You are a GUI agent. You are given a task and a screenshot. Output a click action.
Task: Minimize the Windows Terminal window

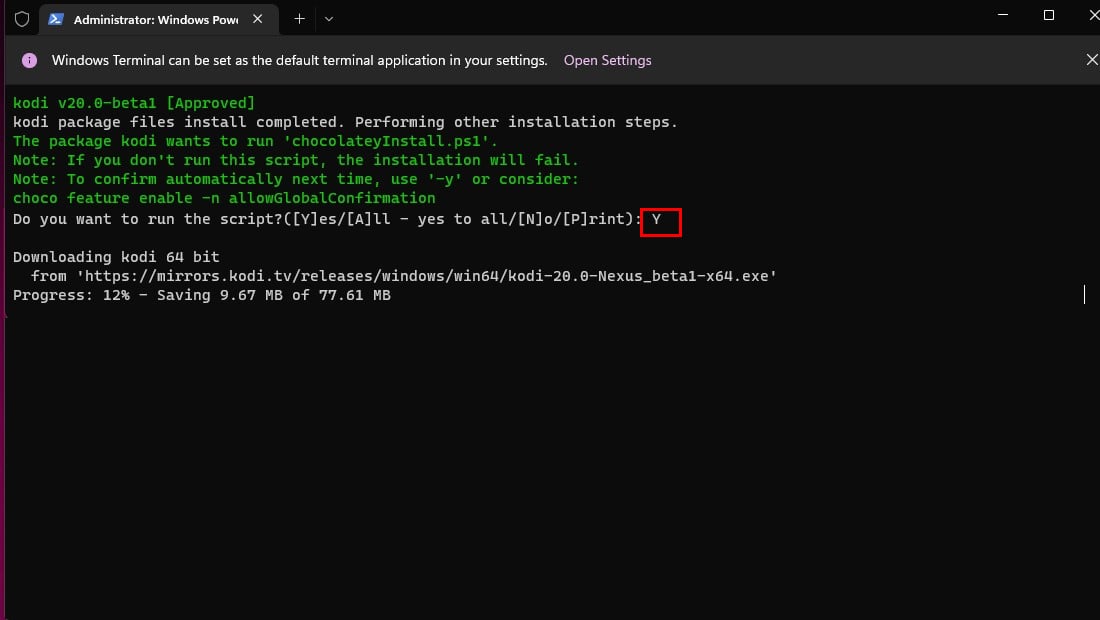(1003, 15)
